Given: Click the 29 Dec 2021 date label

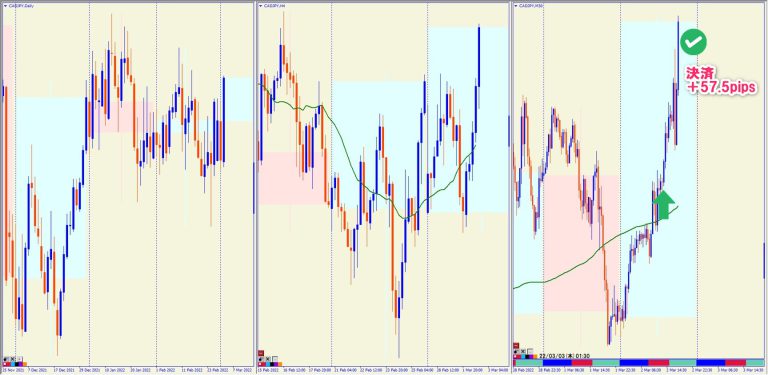Looking at the screenshot, I should pos(90,370).
